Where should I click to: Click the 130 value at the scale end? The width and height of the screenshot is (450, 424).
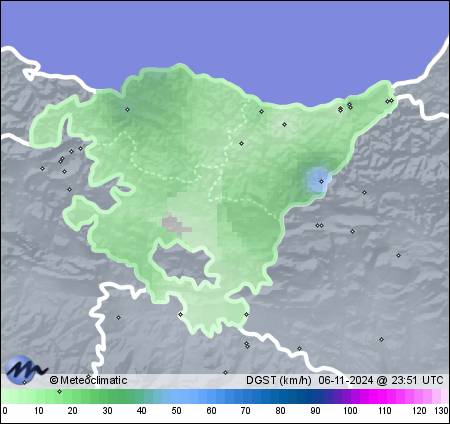441,411
